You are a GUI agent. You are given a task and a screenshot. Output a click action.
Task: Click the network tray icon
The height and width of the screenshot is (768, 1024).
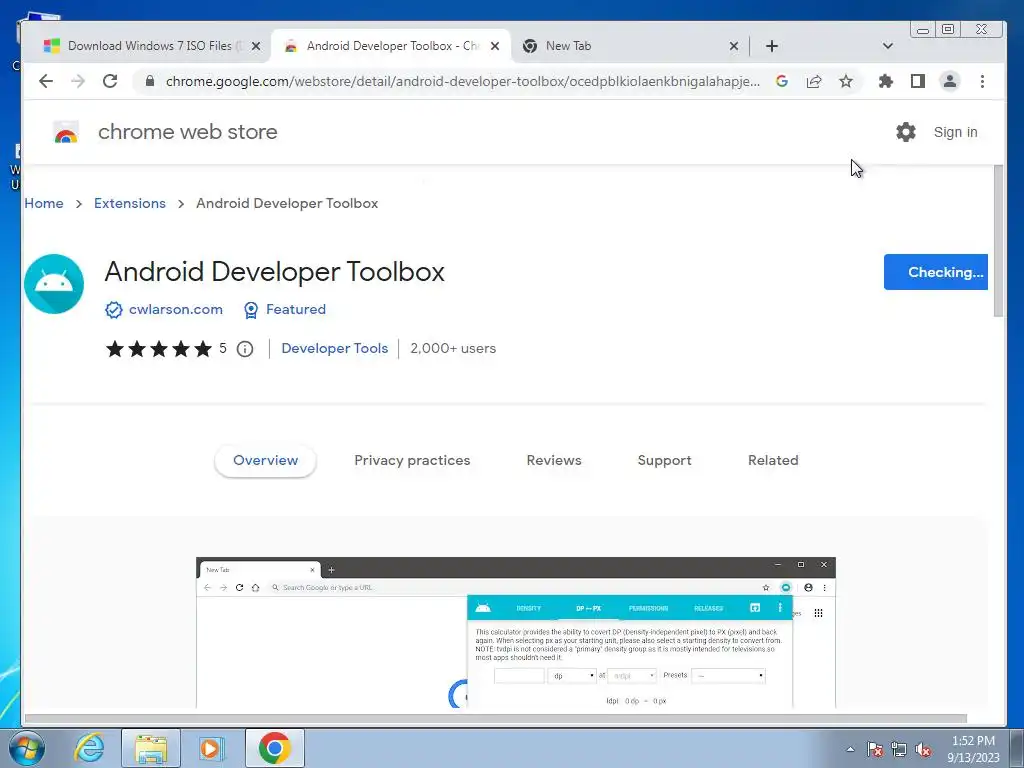click(x=899, y=749)
